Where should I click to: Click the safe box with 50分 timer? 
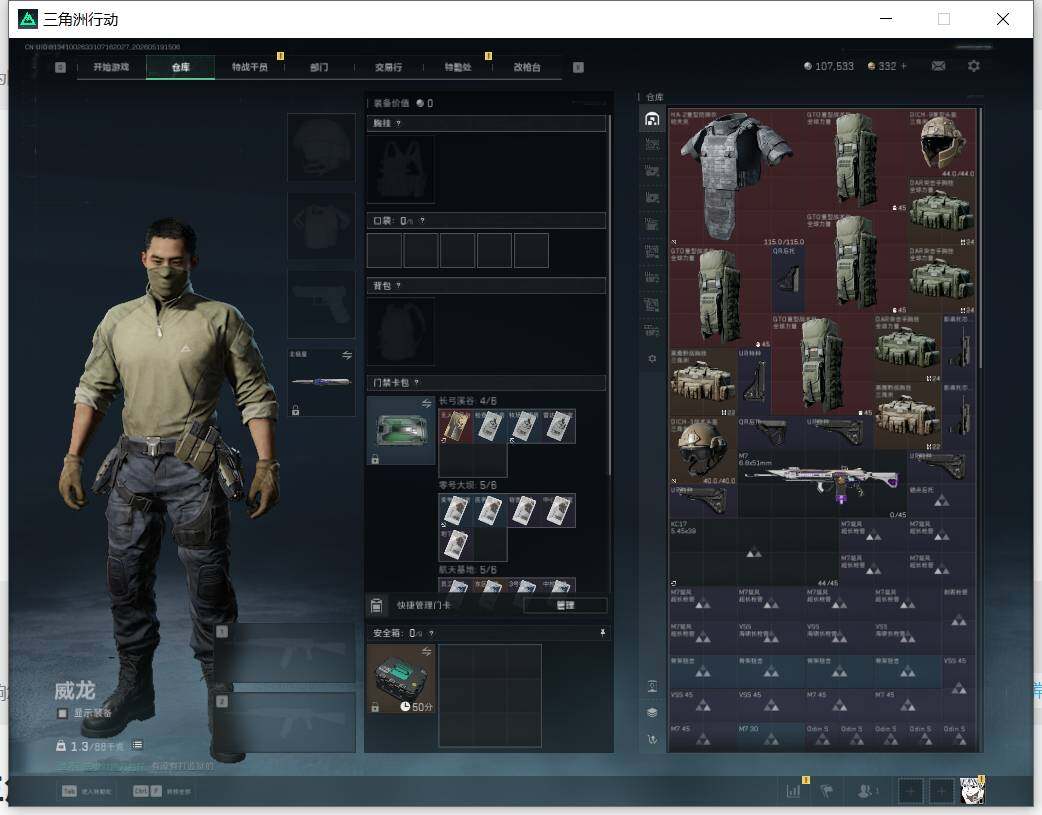tap(401, 679)
